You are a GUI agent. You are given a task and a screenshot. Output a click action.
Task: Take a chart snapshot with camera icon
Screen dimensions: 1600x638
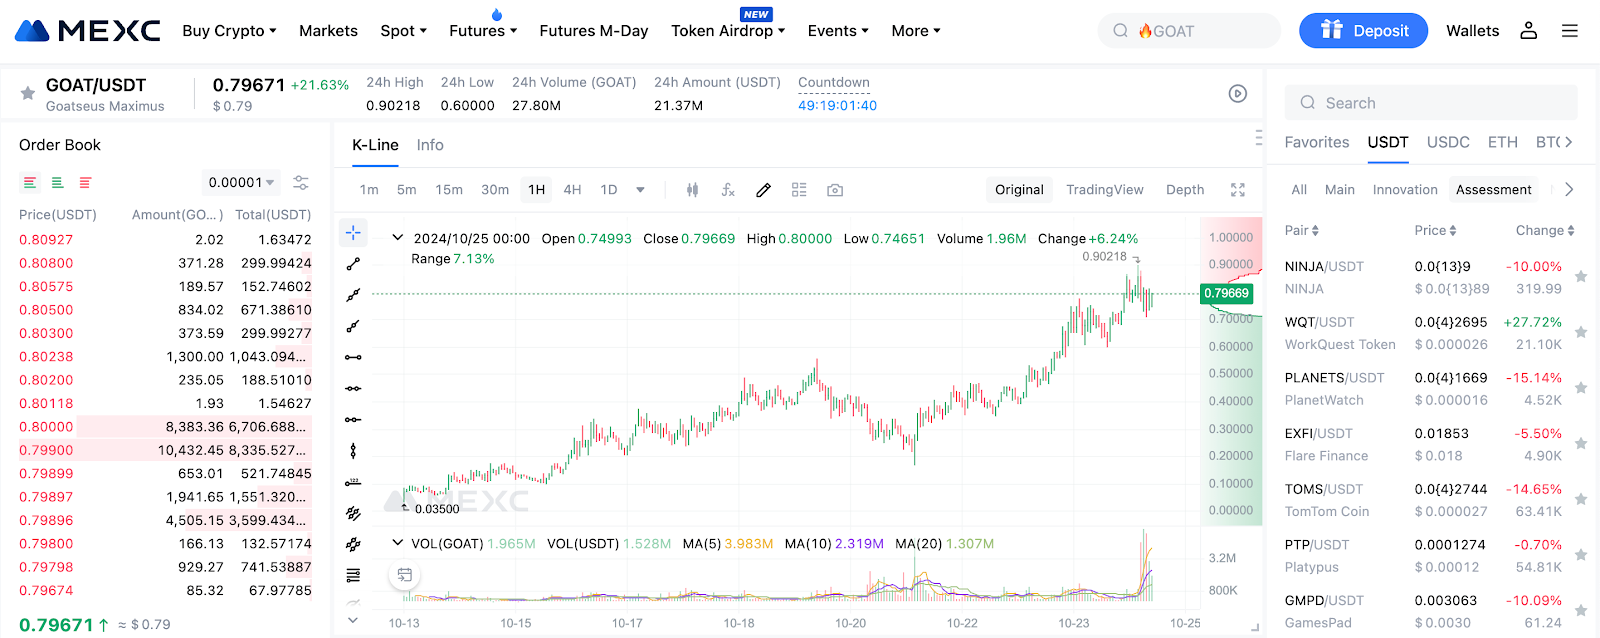point(835,190)
